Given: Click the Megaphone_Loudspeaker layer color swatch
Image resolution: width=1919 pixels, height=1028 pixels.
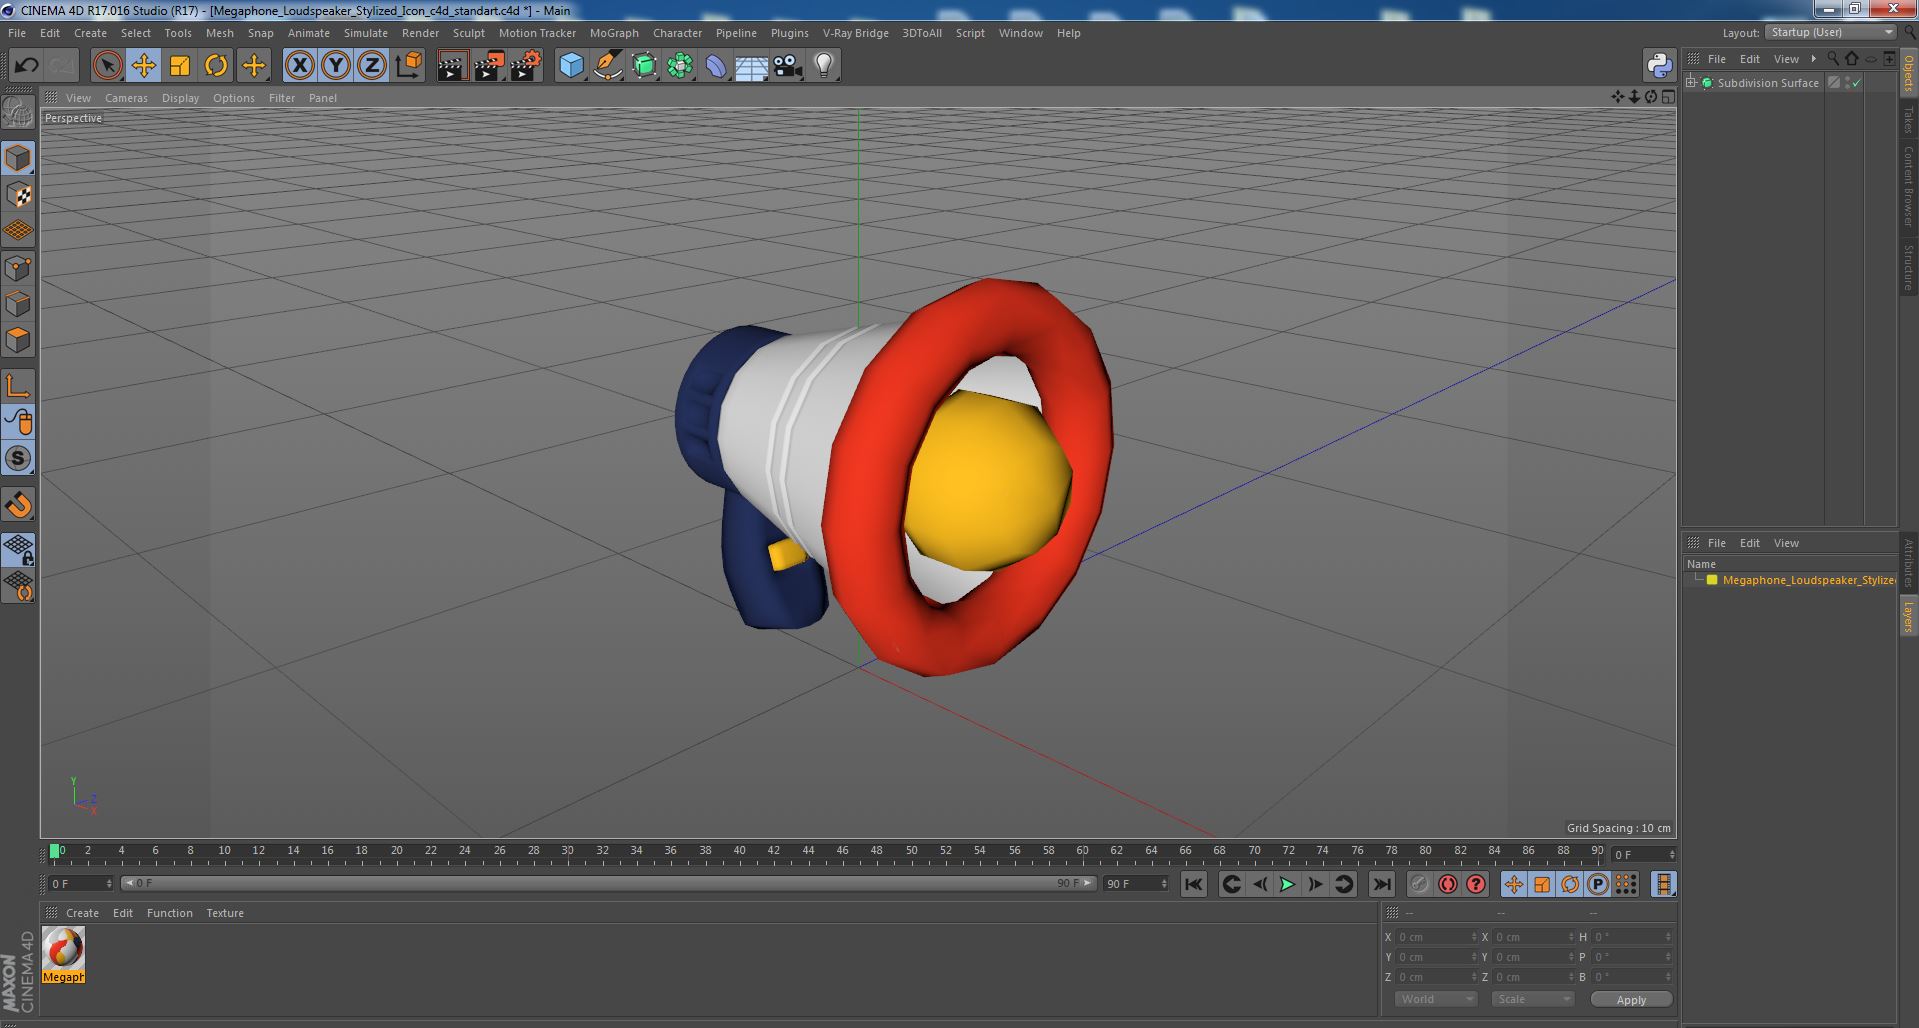Looking at the screenshot, I should (1712, 580).
